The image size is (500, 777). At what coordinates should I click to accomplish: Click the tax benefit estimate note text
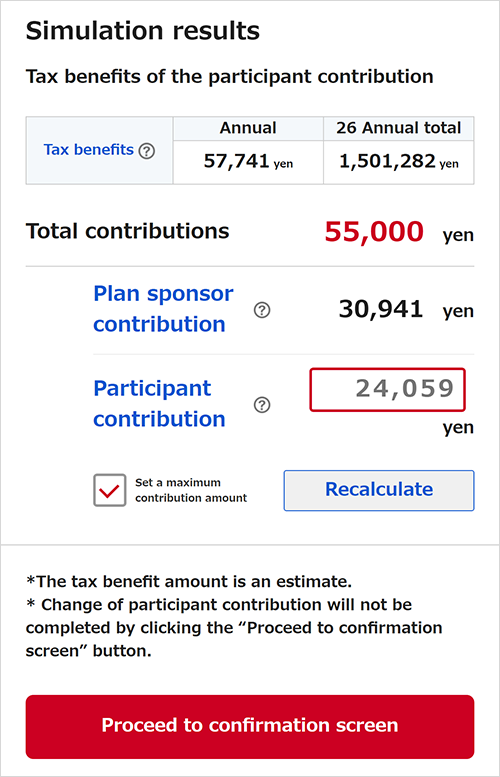(x=189, y=581)
